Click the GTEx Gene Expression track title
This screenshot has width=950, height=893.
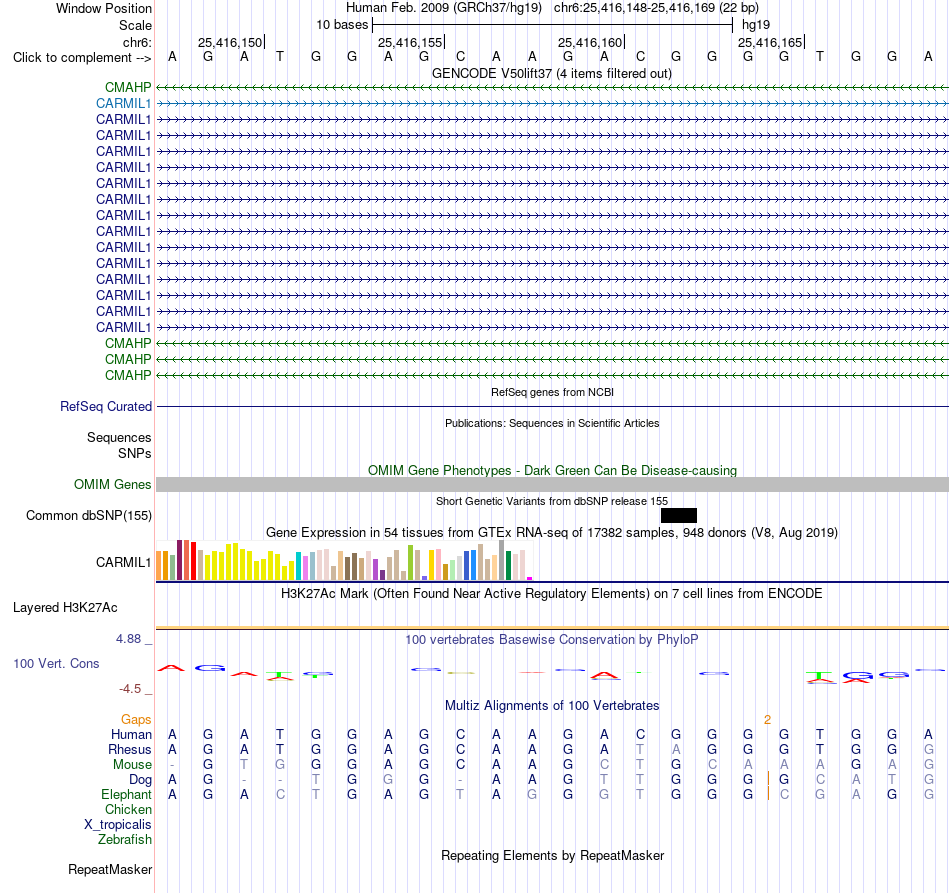(x=552, y=533)
